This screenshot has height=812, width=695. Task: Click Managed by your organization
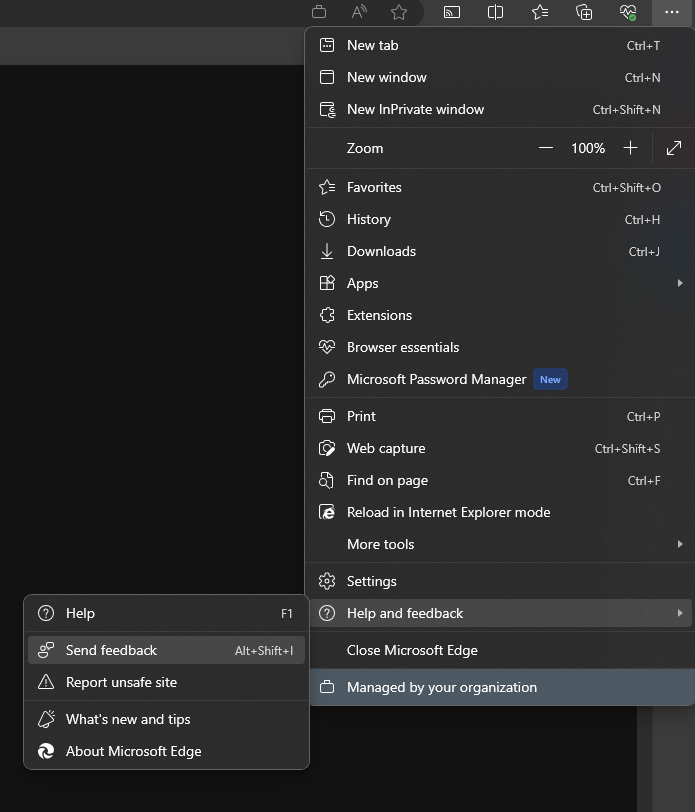click(441, 687)
